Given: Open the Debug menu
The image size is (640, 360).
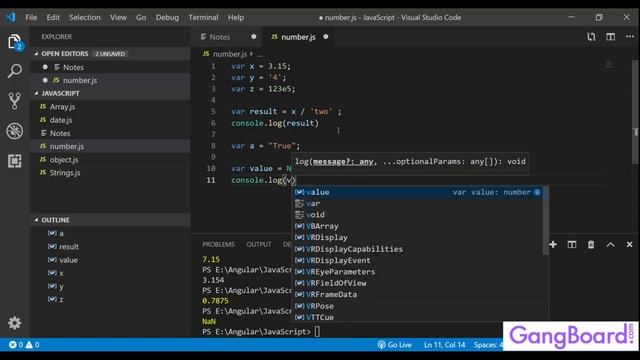Looking at the screenshot, I should (x=167, y=17).
